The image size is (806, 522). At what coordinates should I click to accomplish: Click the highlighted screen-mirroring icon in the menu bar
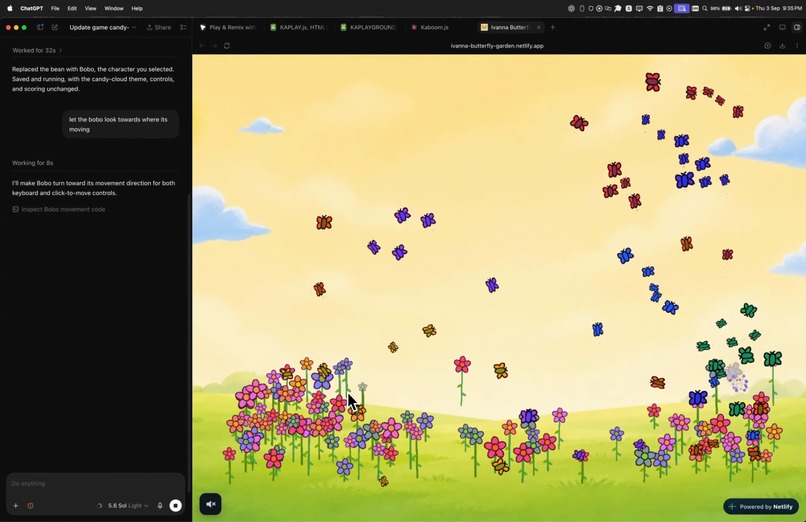tap(682, 8)
